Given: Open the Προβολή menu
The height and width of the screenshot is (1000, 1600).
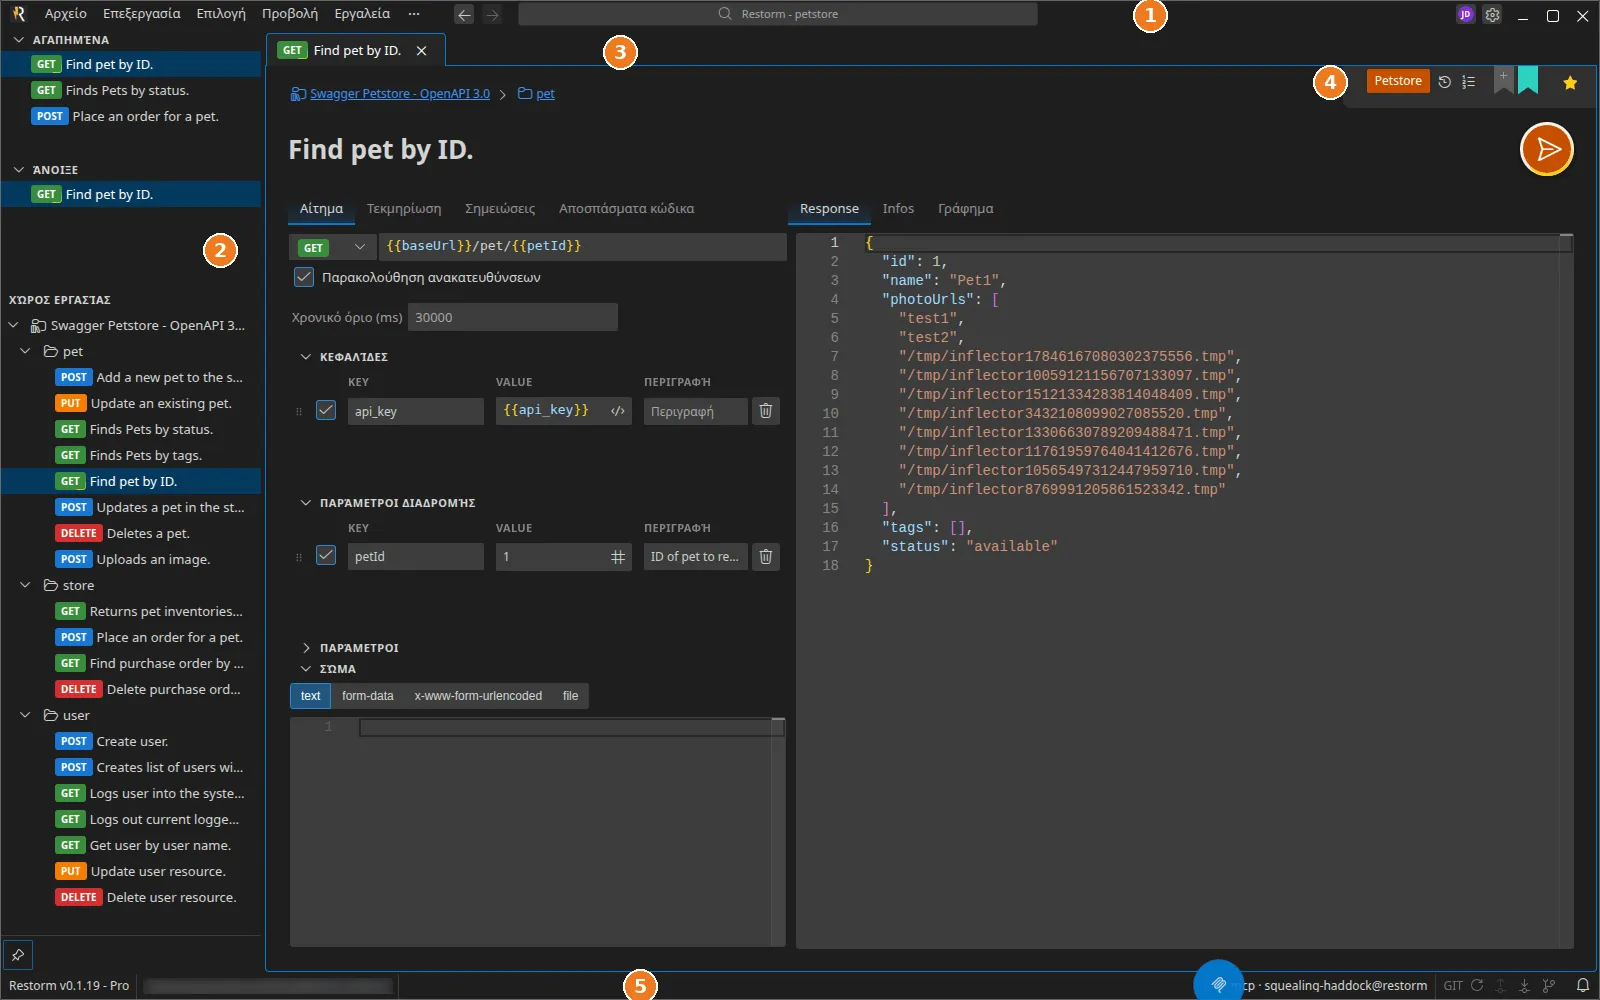Looking at the screenshot, I should click(x=290, y=14).
